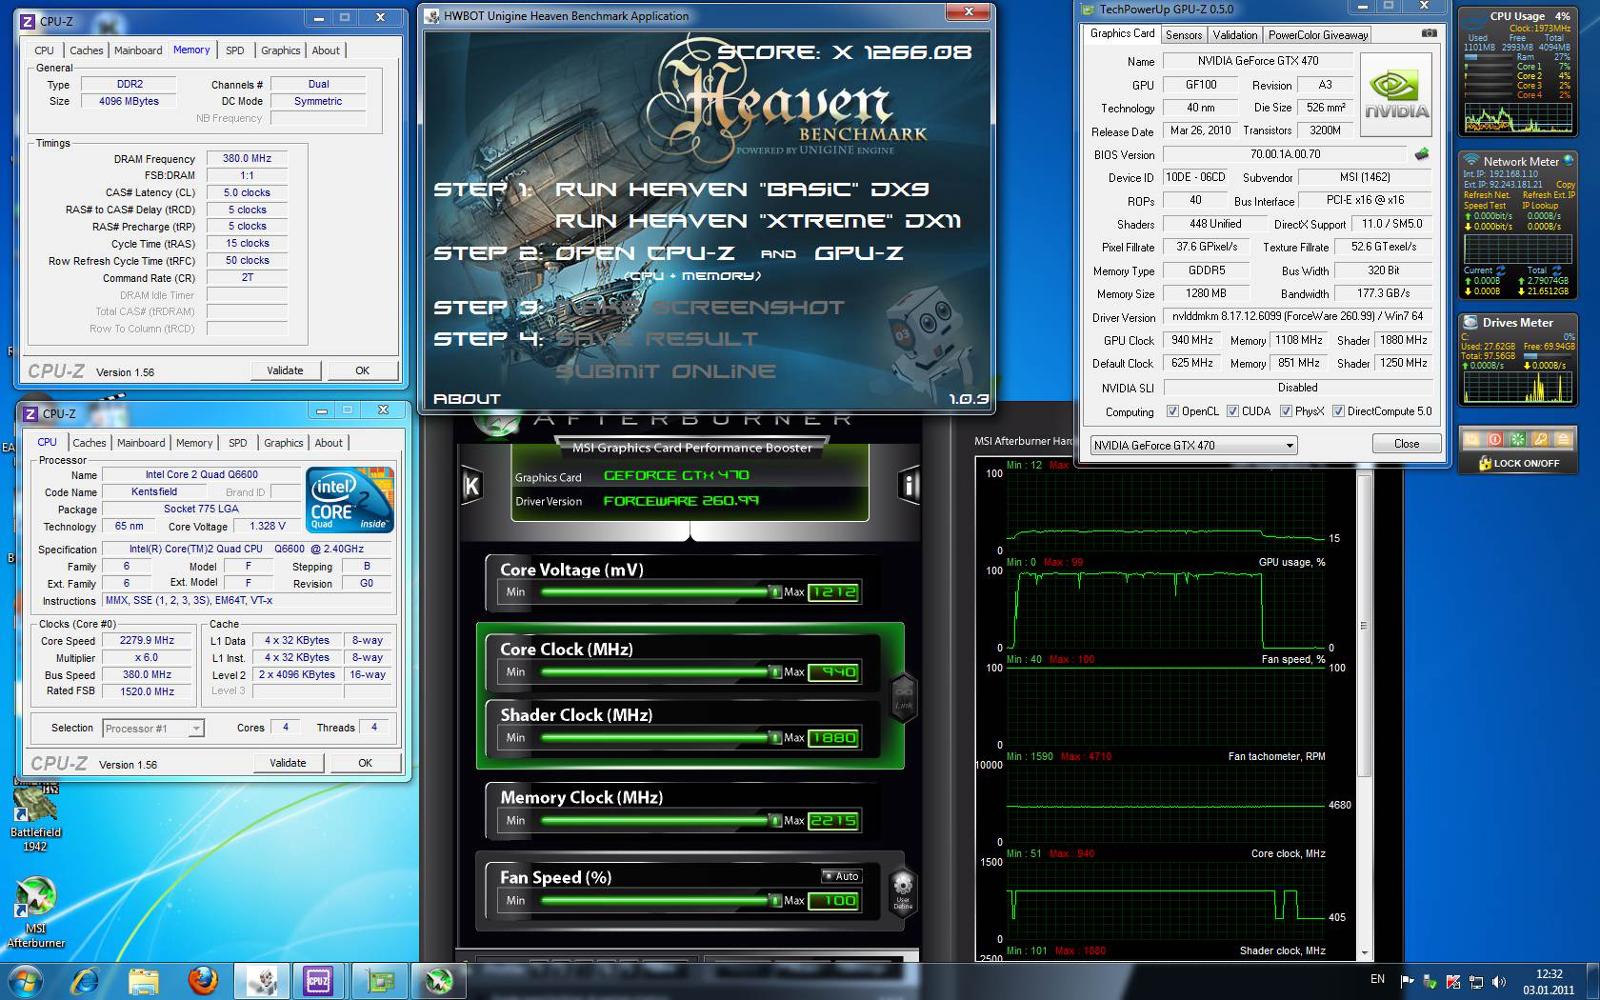Toggle the DirectCompute 5.0 checkbox
The width and height of the screenshot is (1600, 1000).
click(1338, 411)
